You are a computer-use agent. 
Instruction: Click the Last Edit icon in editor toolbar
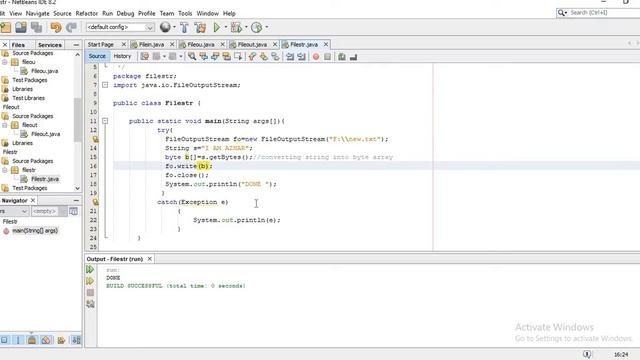click(x=144, y=57)
